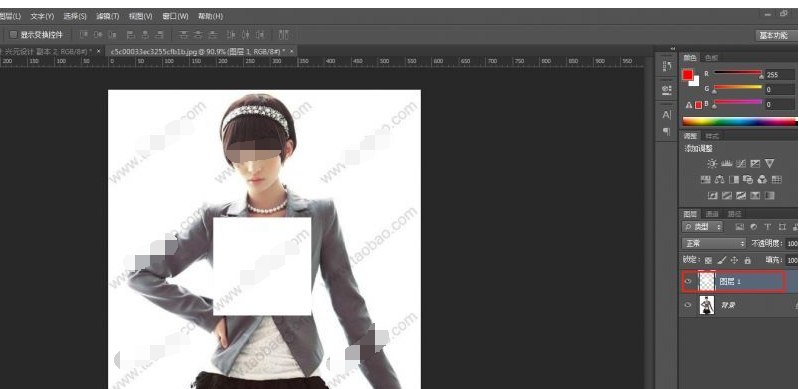
Task: Hide the 图层 1 layer visibility eye
Action: click(688, 281)
